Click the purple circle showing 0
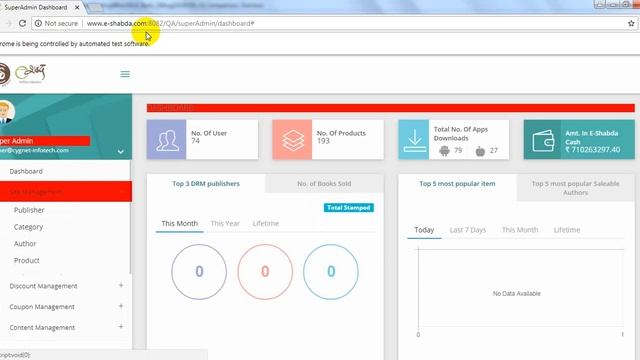640x360 pixels. point(199,271)
